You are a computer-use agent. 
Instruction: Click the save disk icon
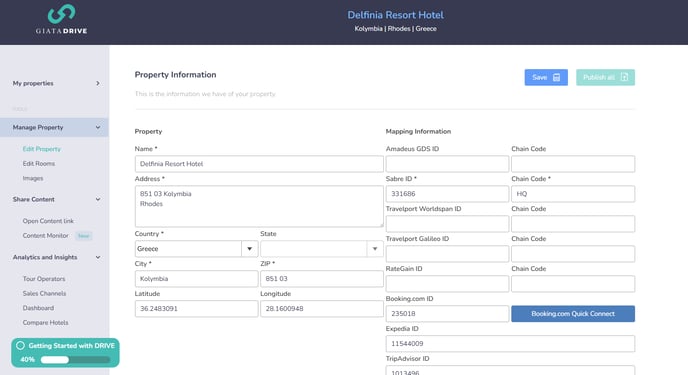point(556,78)
